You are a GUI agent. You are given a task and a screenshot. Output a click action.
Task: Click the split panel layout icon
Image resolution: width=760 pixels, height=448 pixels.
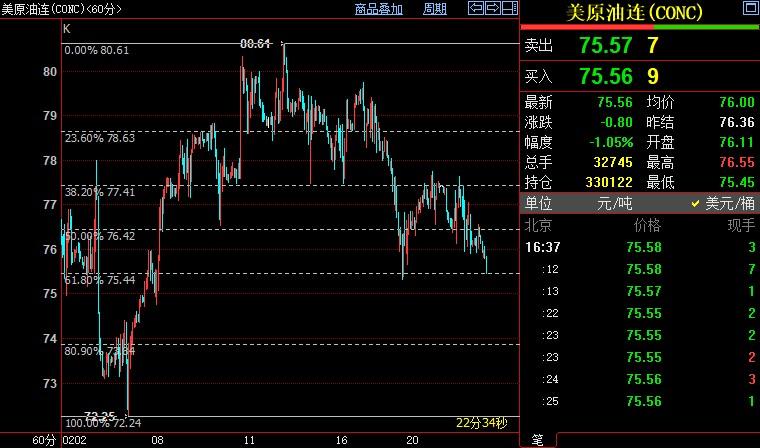click(509, 9)
